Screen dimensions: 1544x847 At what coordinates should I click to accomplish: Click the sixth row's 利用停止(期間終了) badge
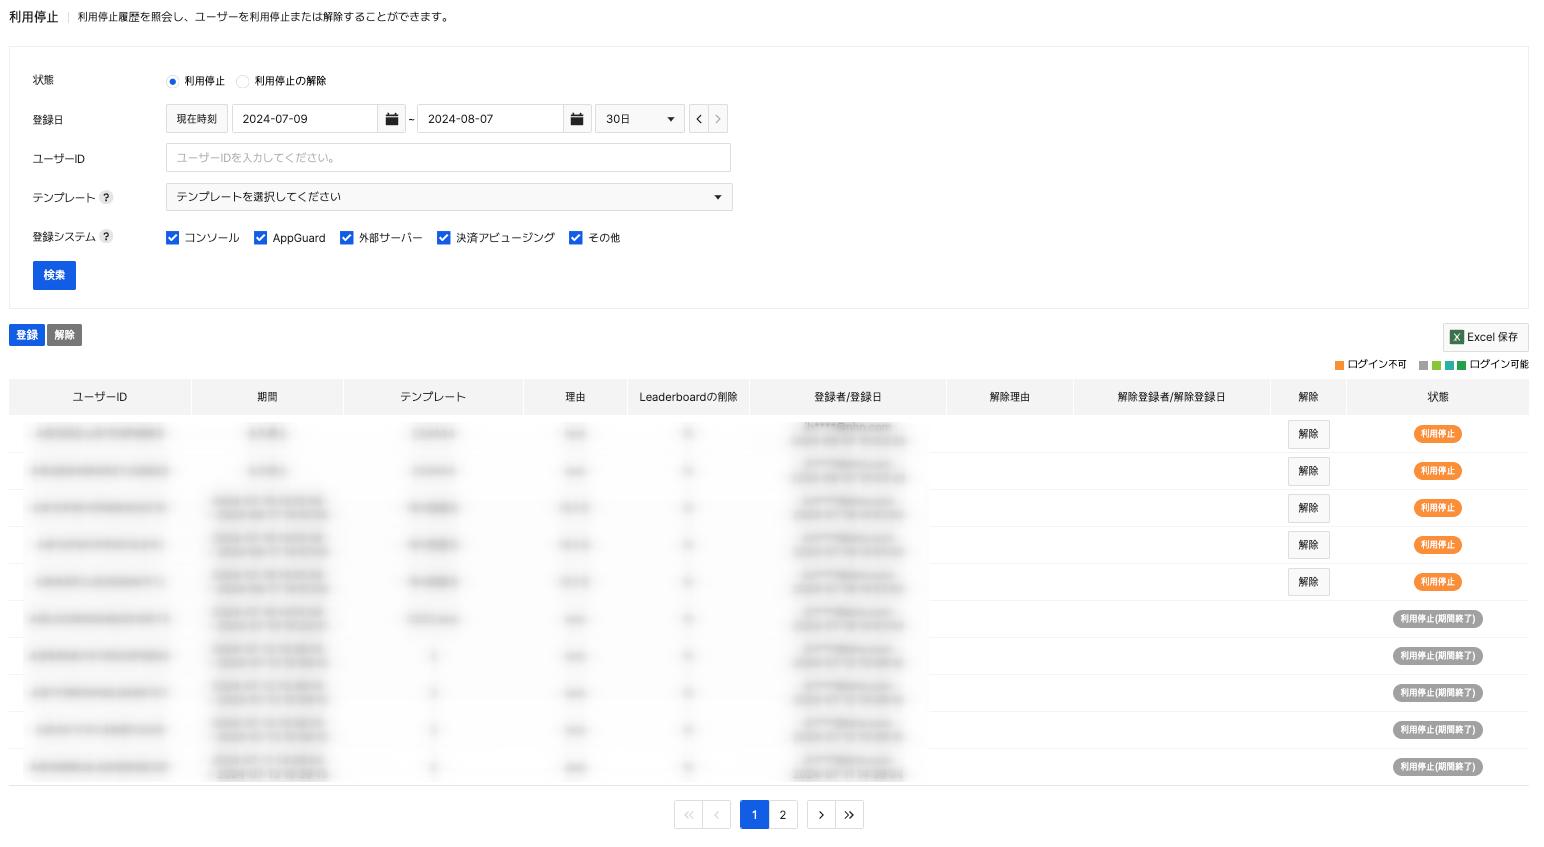(1438, 619)
